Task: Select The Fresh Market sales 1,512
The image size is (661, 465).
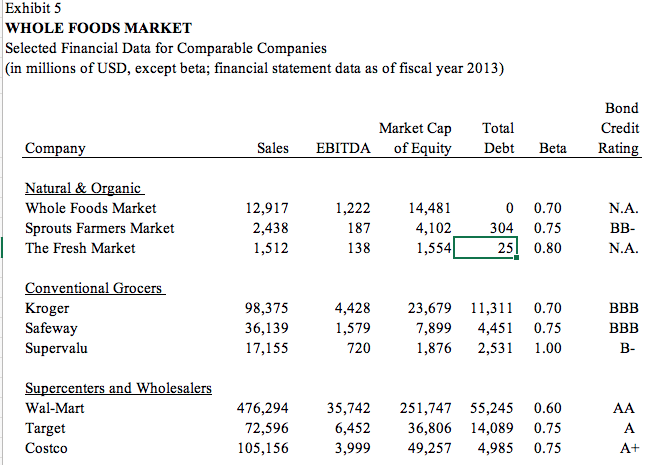Action: [271, 248]
